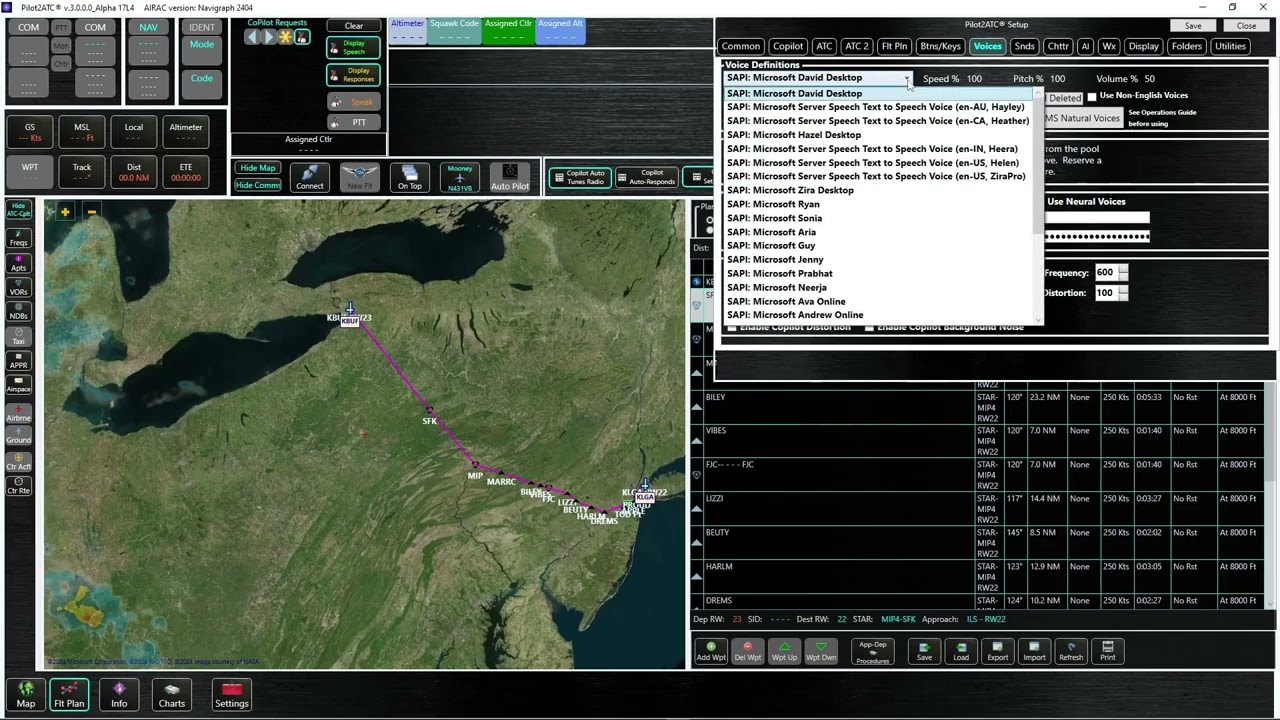Show the NDBs map layer
The image size is (1280, 720).
(x=18, y=310)
